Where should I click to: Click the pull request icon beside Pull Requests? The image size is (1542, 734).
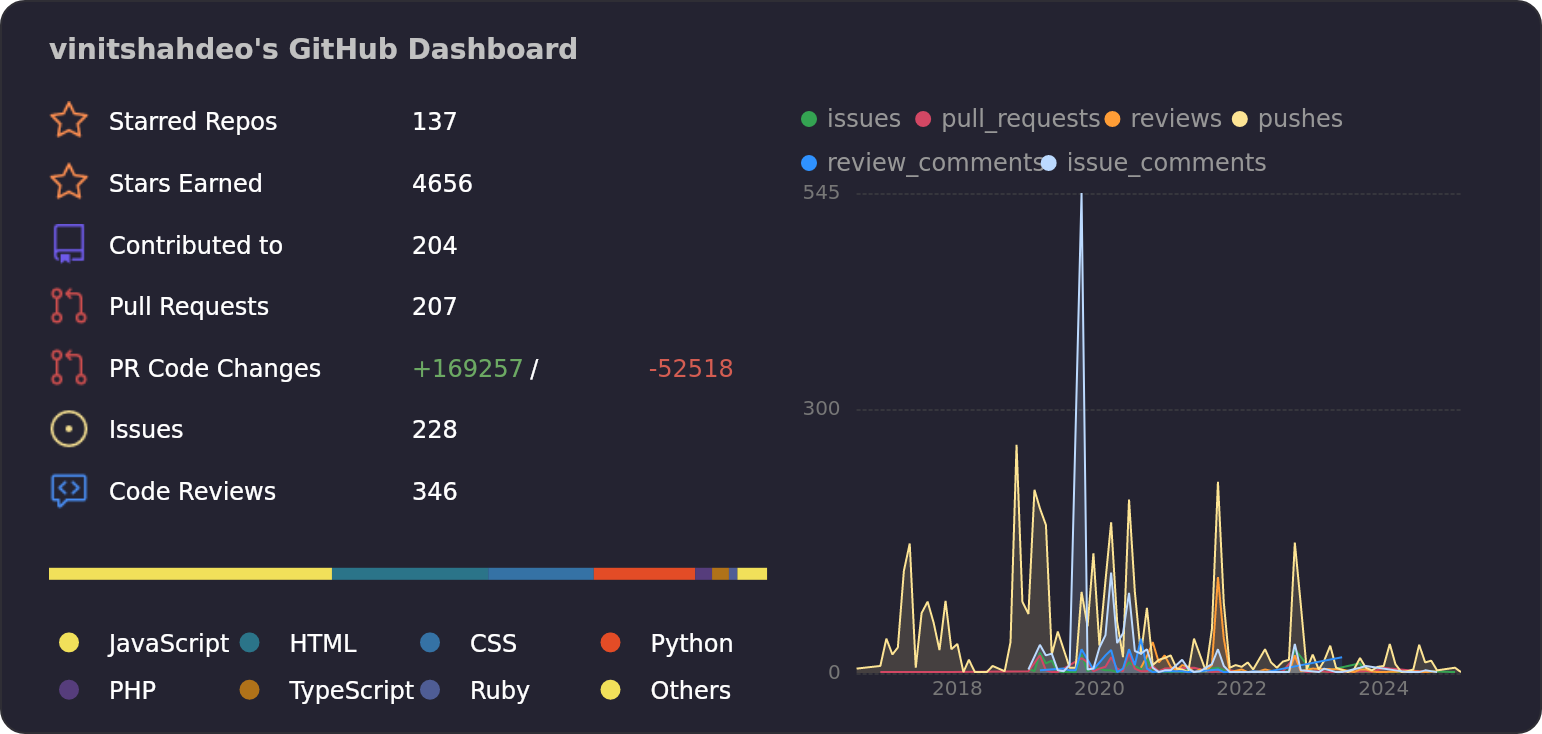tap(68, 306)
